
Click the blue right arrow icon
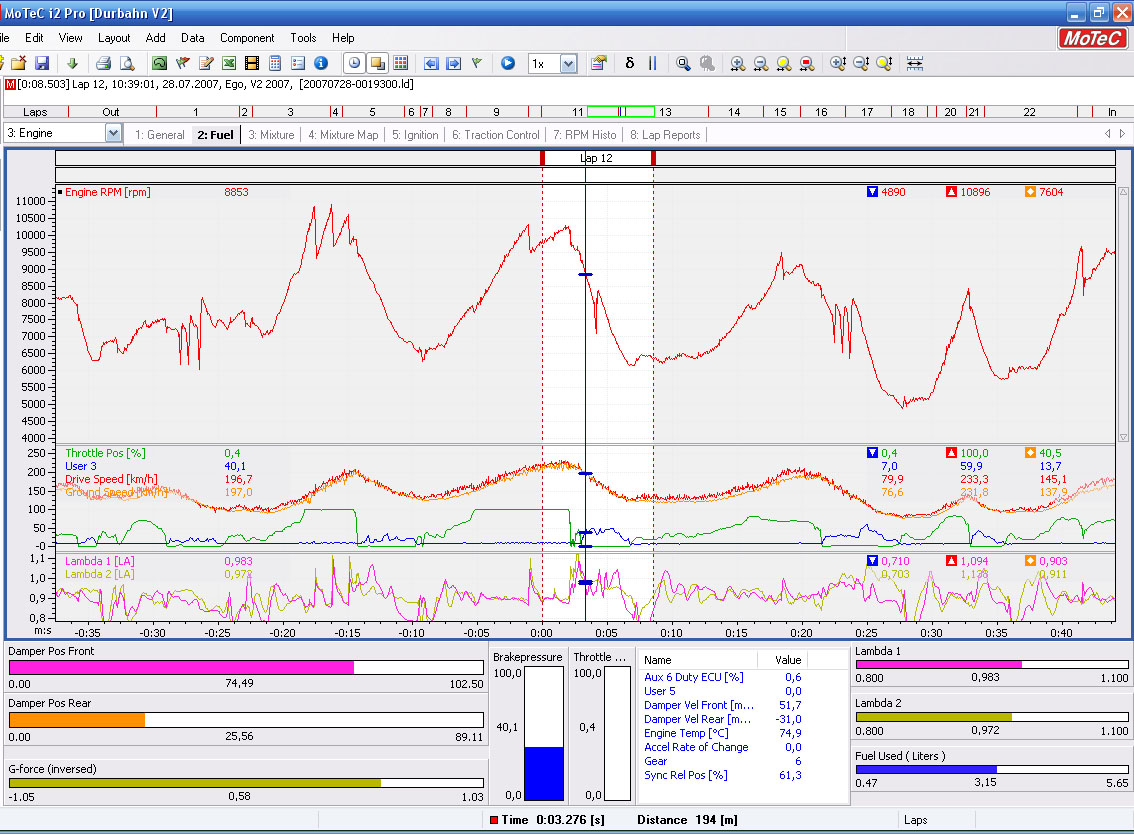coord(453,64)
